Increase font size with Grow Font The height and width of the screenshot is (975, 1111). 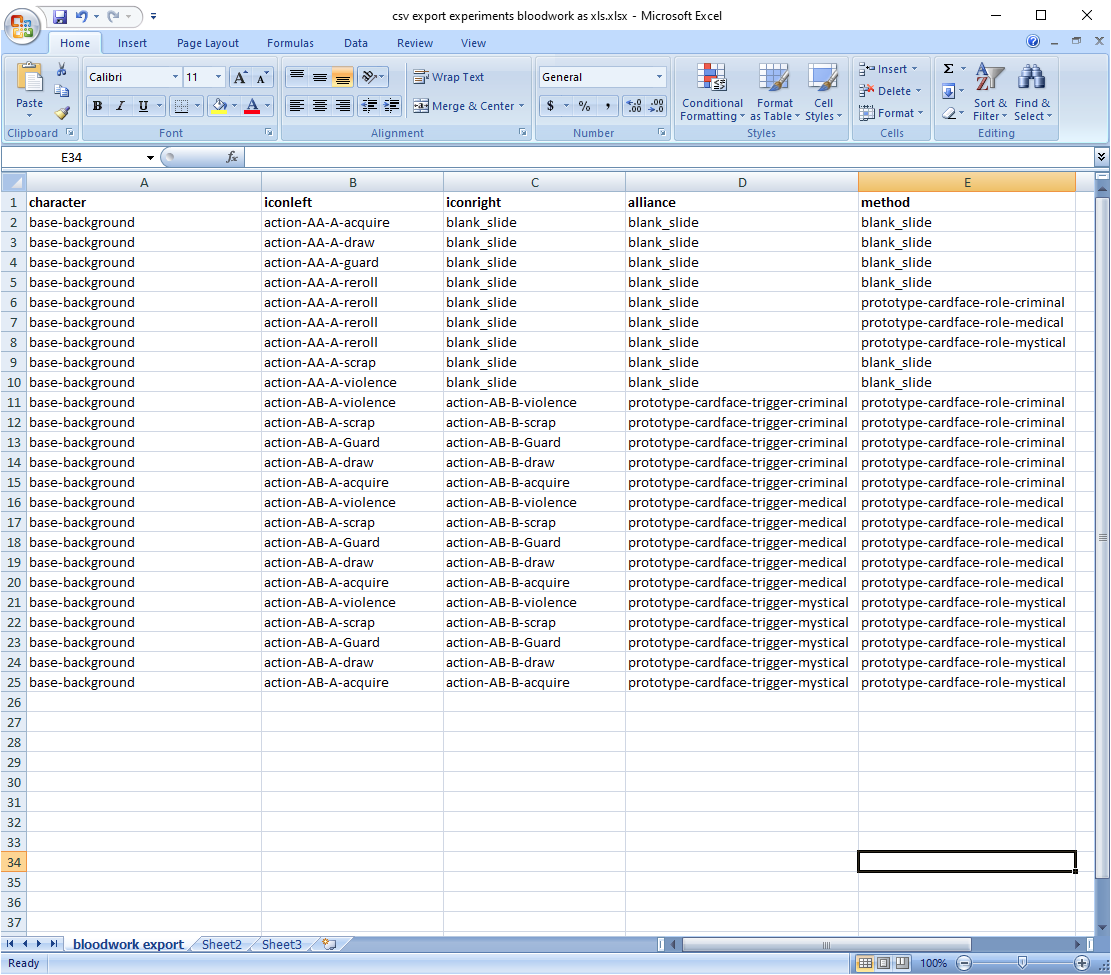pyautogui.click(x=240, y=77)
